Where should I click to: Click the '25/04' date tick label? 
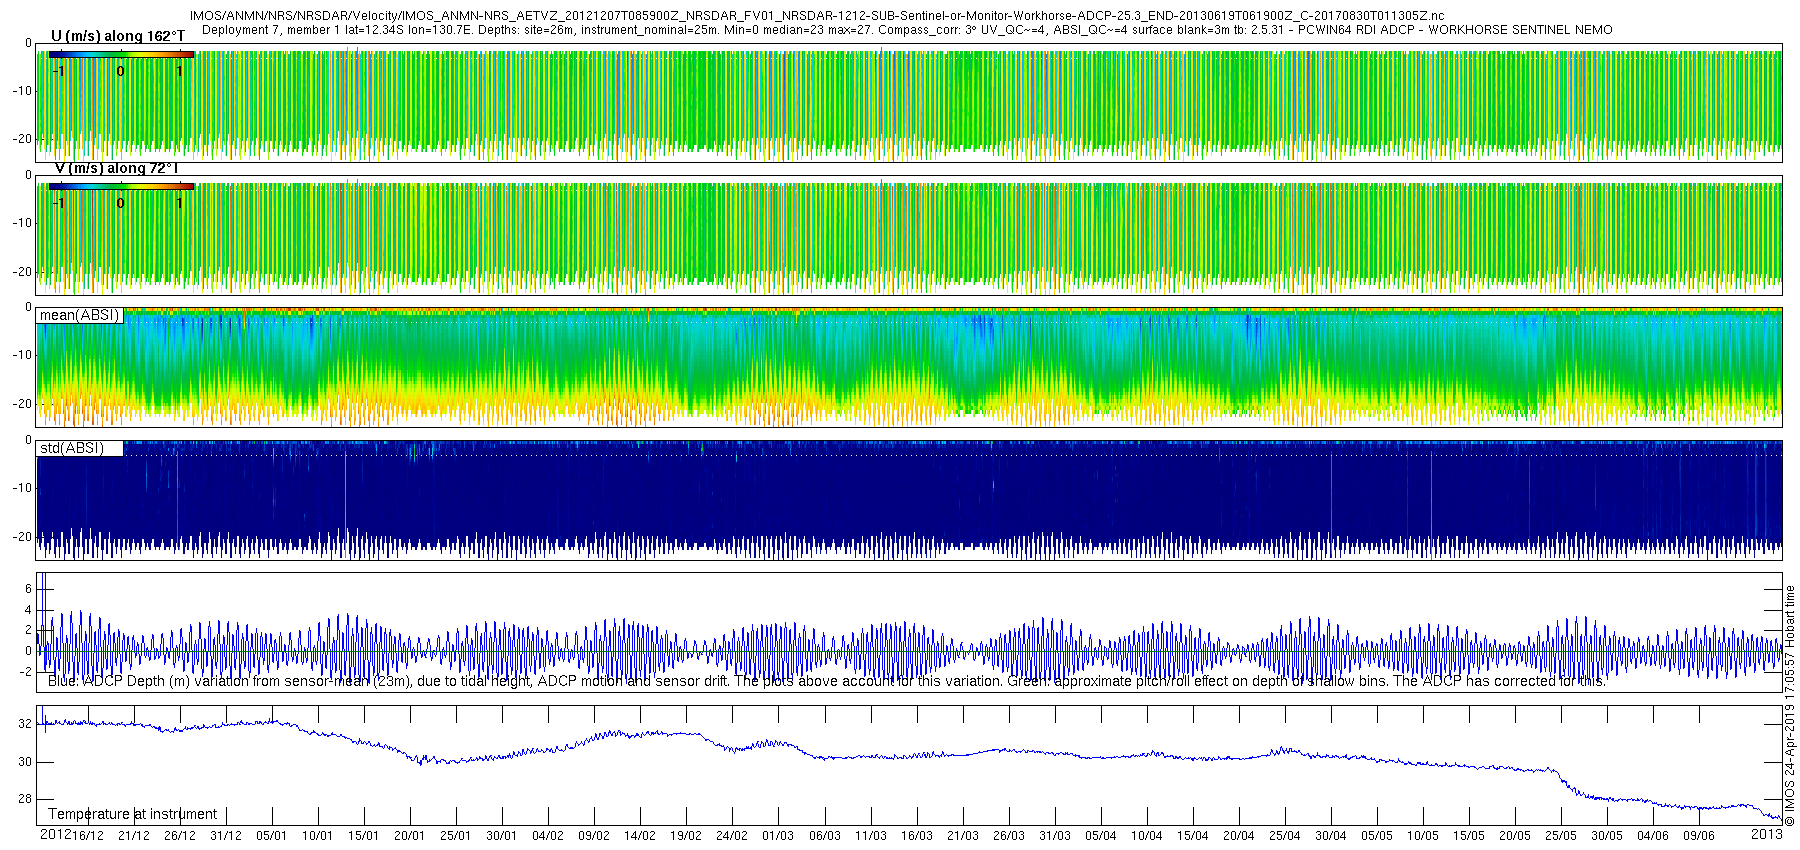1285,836
